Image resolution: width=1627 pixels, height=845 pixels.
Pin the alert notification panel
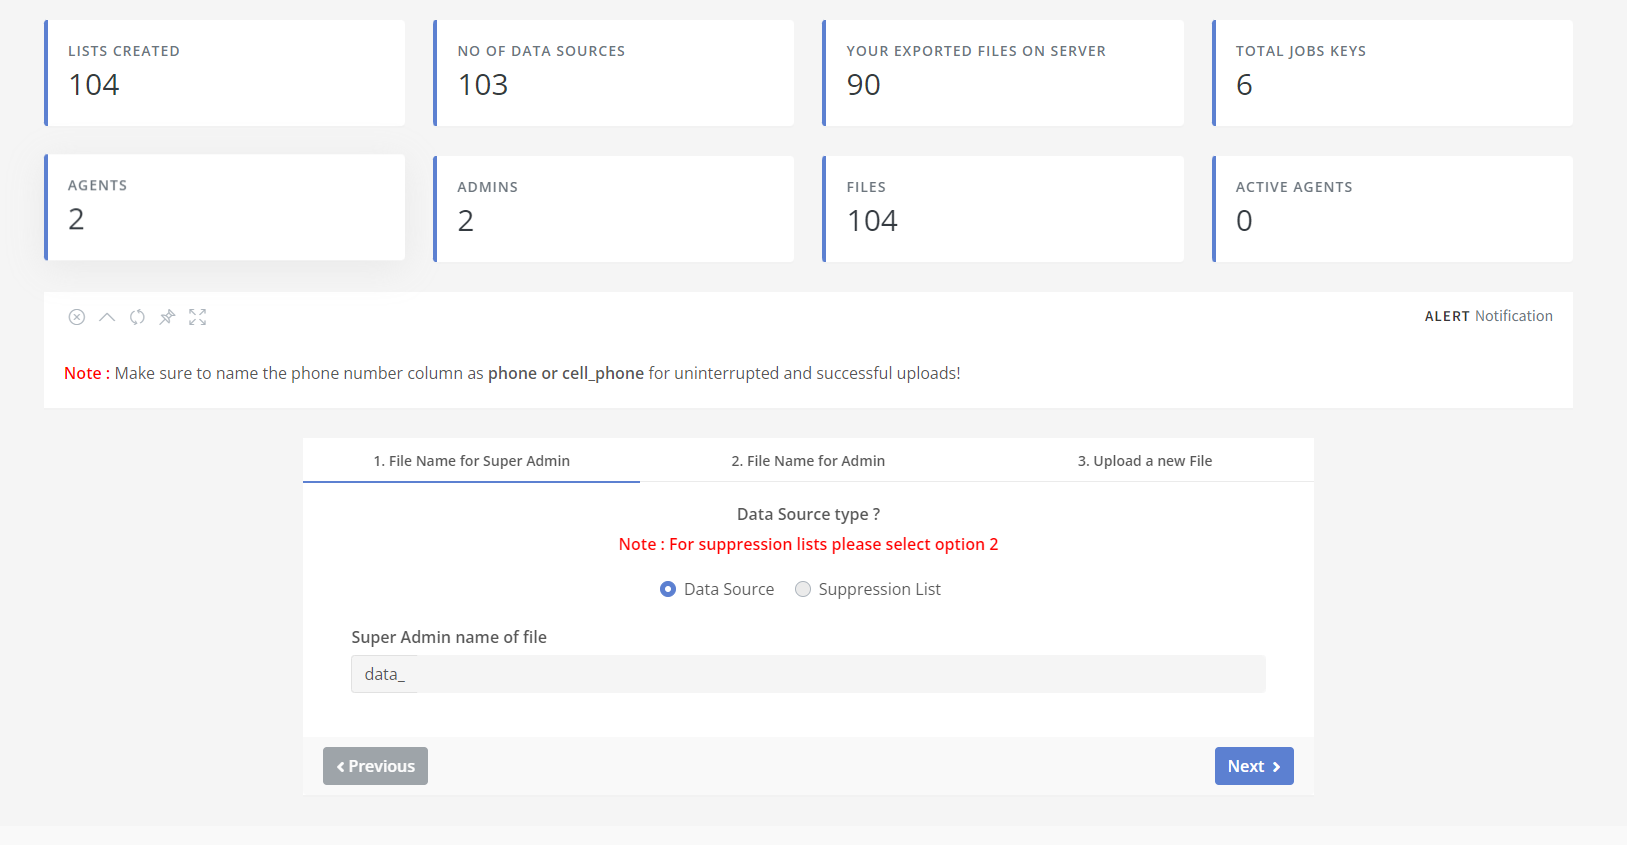[167, 317]
